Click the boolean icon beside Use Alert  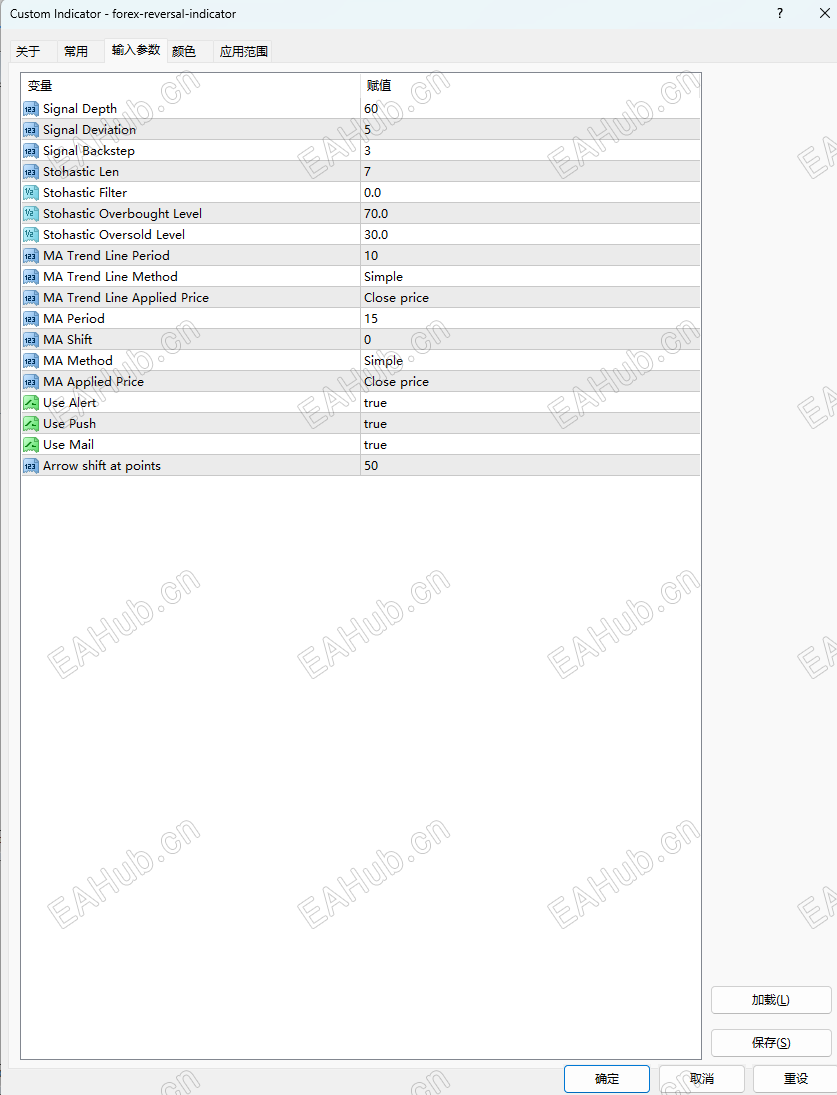31,402
